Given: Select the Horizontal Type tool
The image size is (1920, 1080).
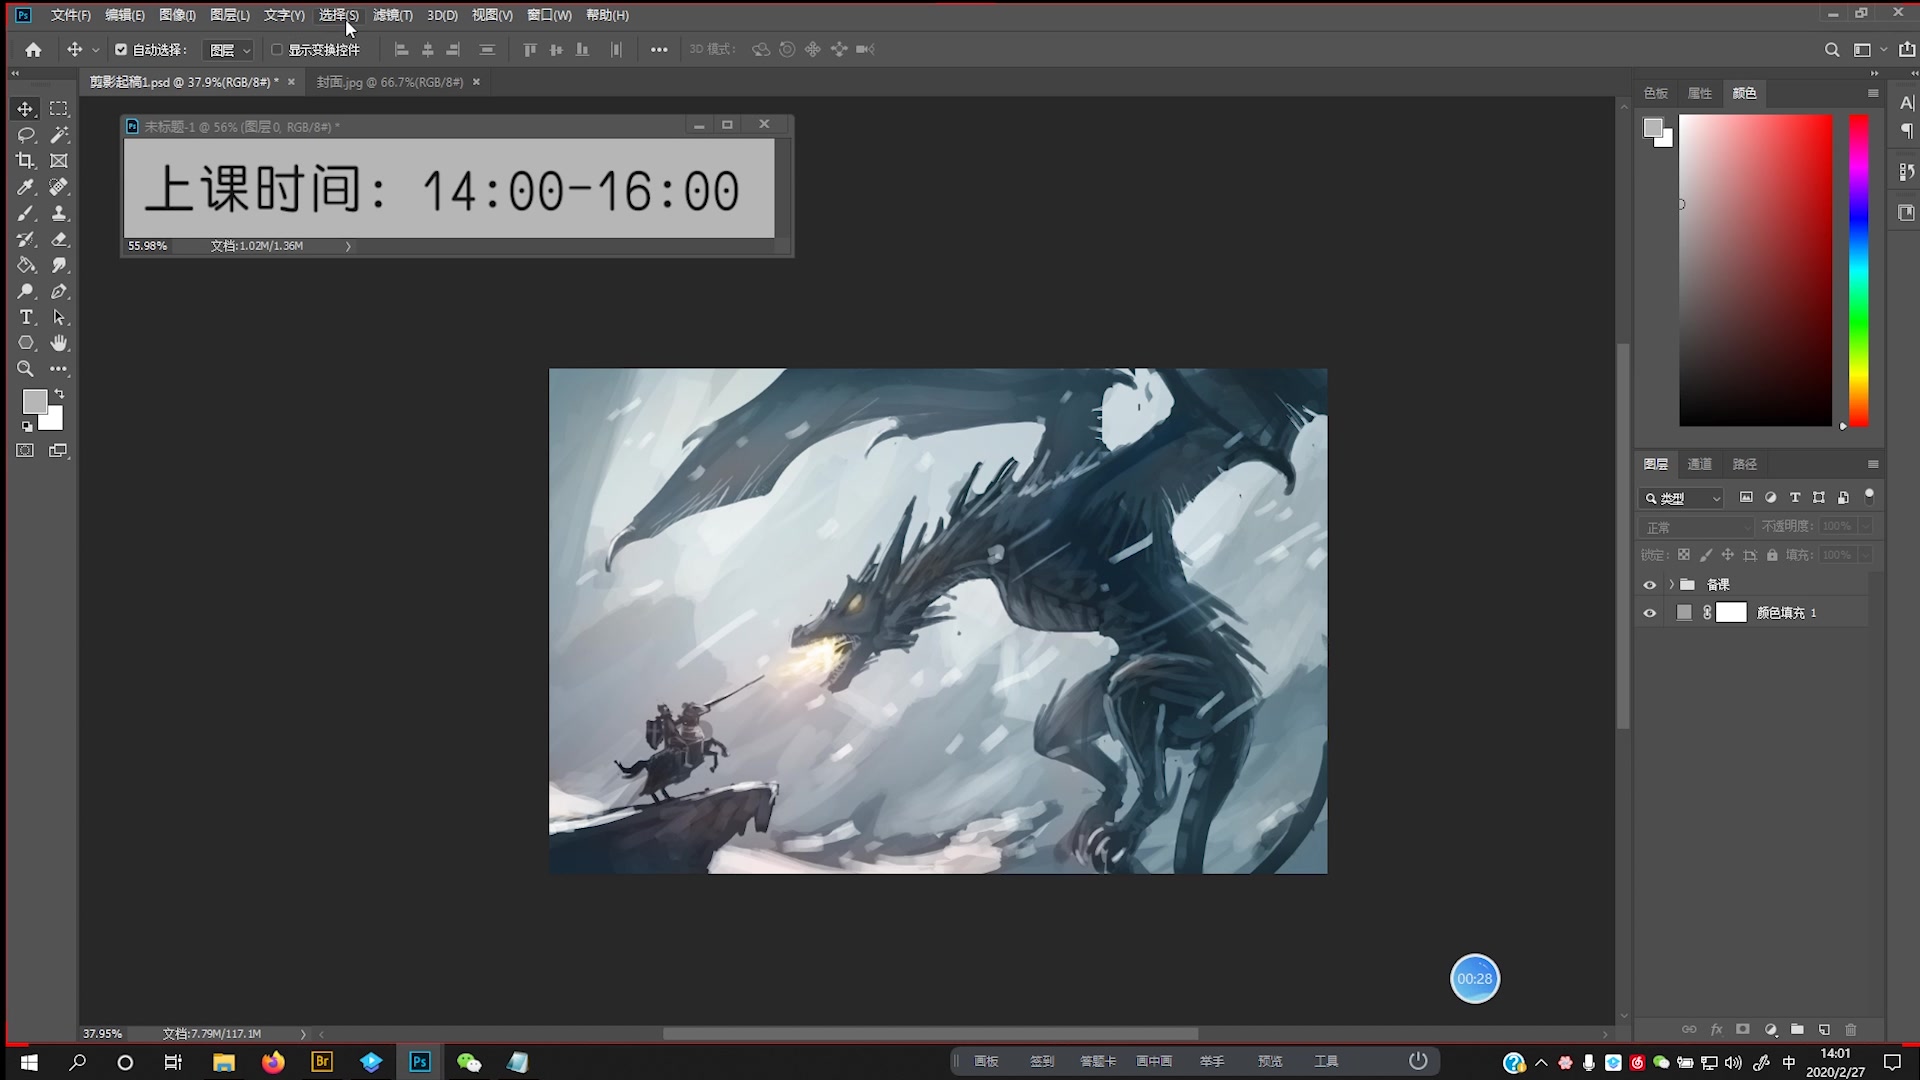Looking at the screenshot, I should 25,317.
